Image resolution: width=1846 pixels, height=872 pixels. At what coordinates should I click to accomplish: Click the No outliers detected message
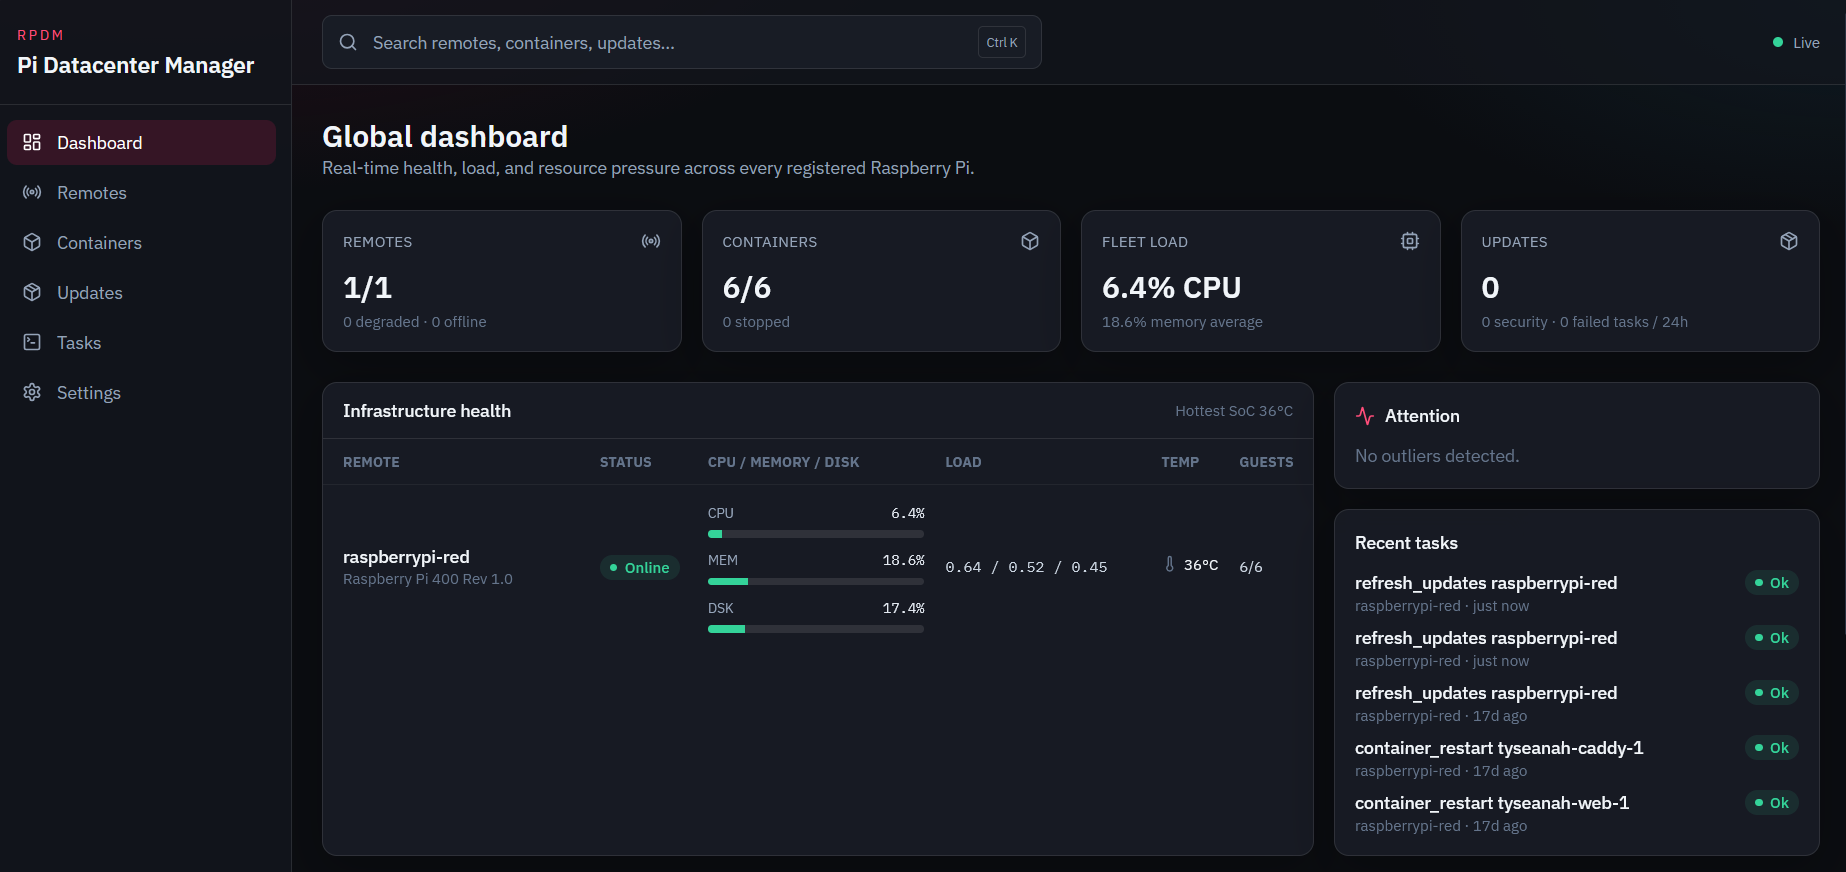click(x=1437, y=456)
